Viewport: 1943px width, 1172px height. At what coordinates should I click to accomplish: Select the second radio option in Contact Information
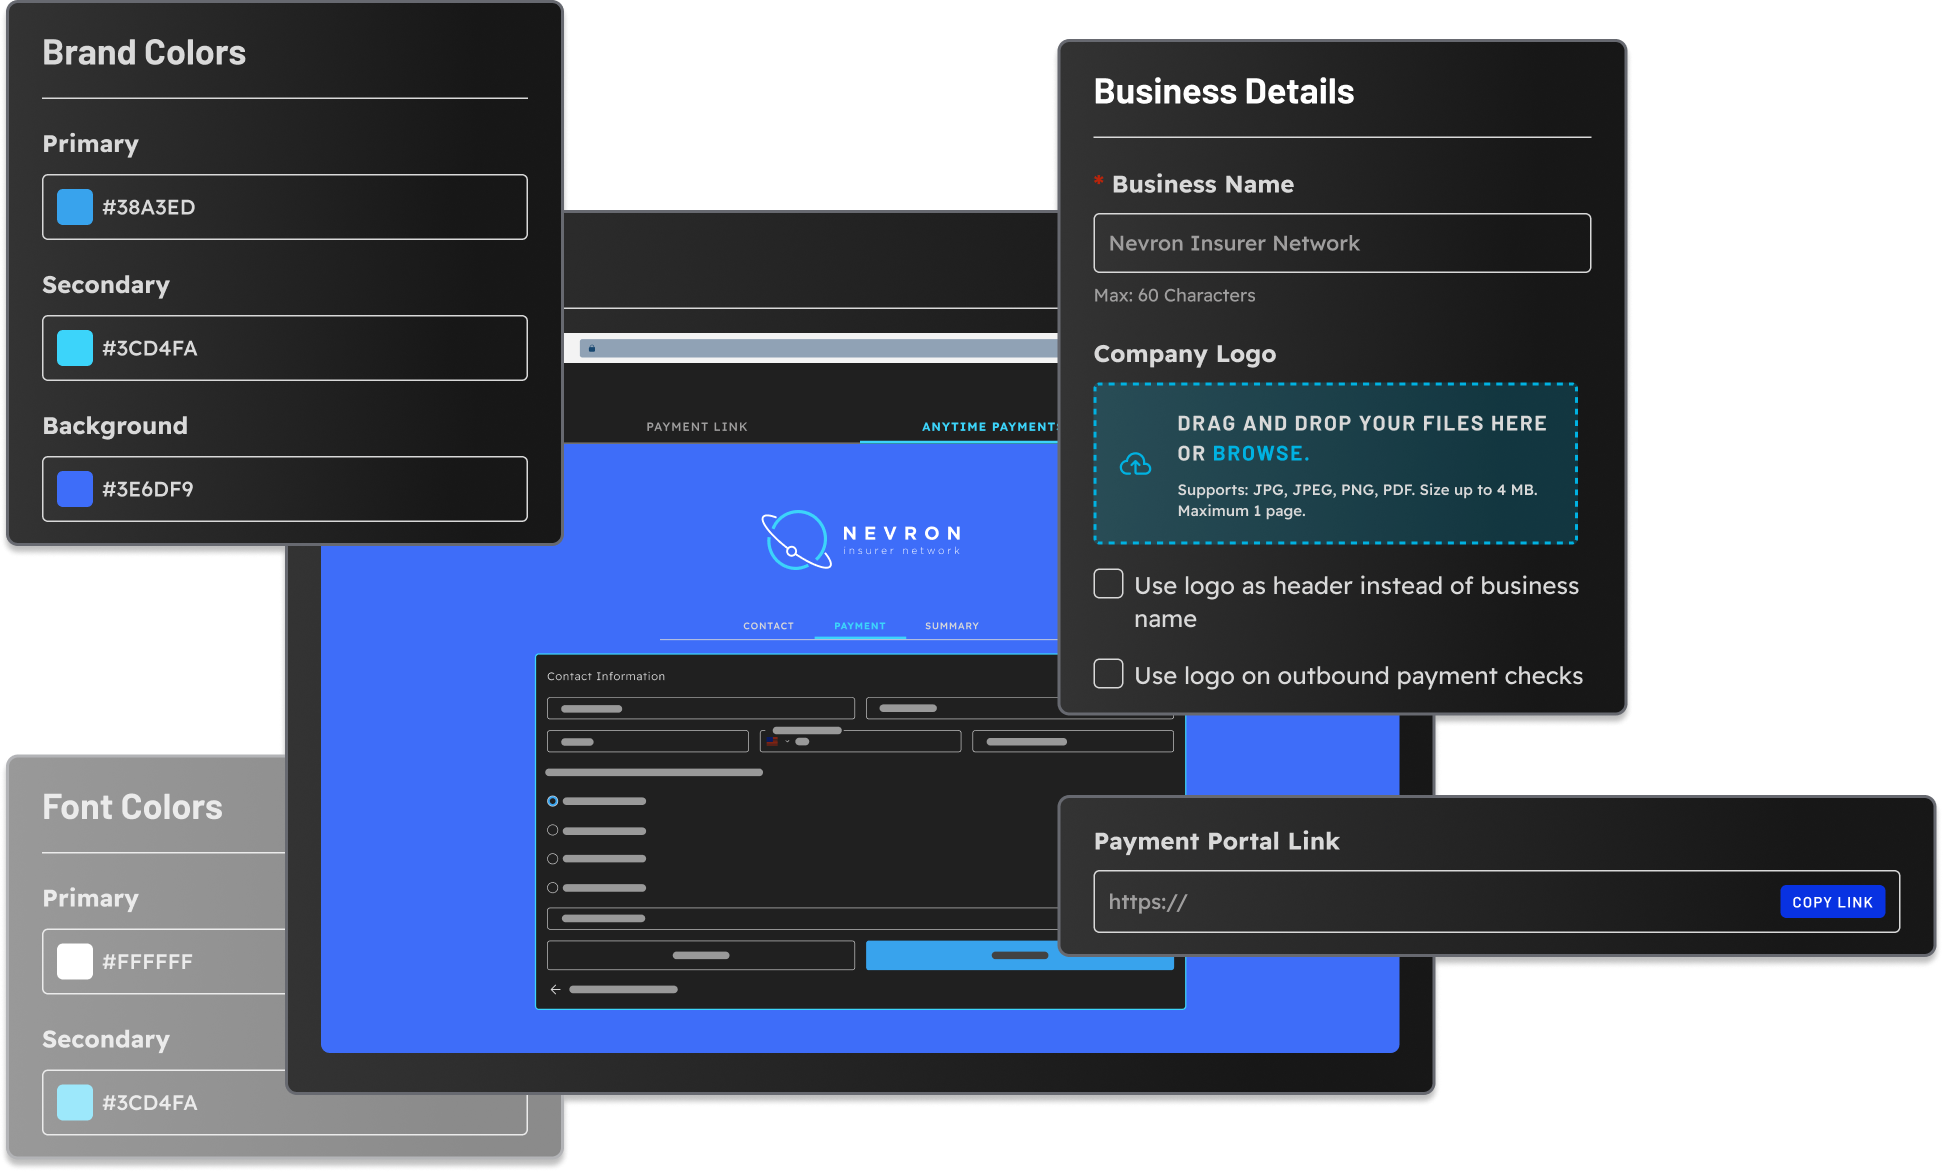(552, 829)
